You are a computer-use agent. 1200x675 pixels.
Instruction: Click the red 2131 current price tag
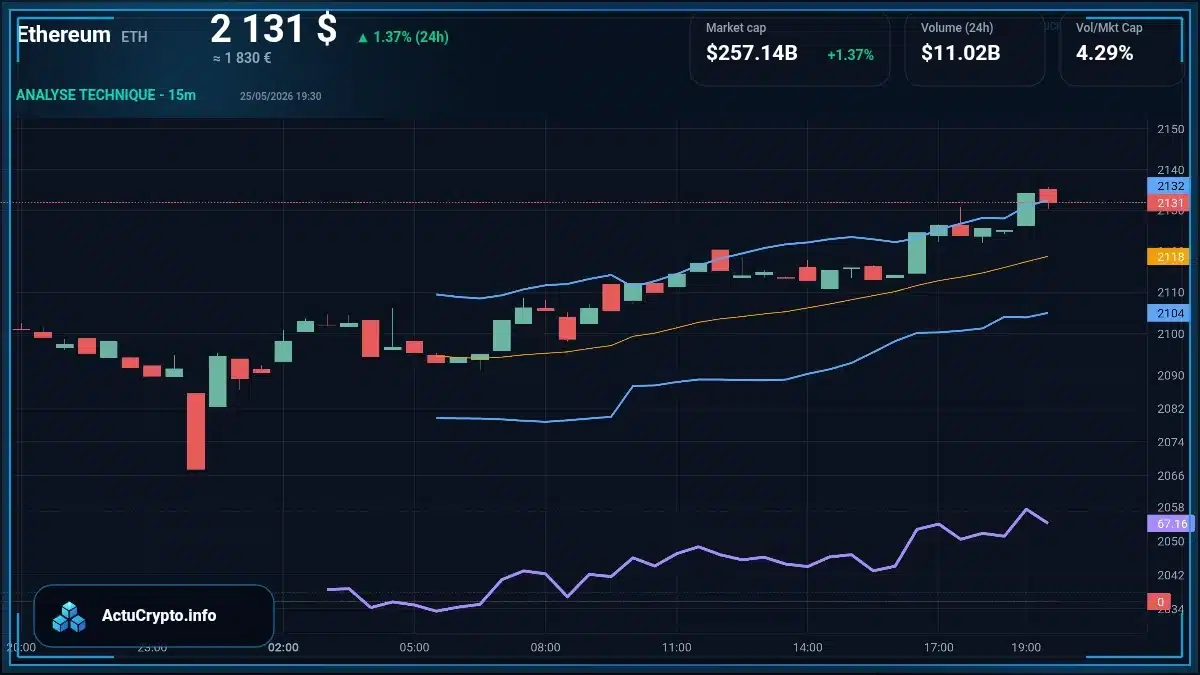coord(1167,203)
